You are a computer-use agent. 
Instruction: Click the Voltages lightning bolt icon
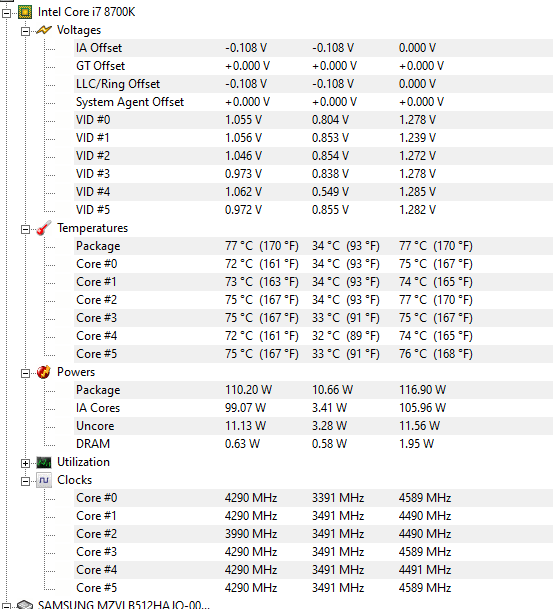pos(43,30)
